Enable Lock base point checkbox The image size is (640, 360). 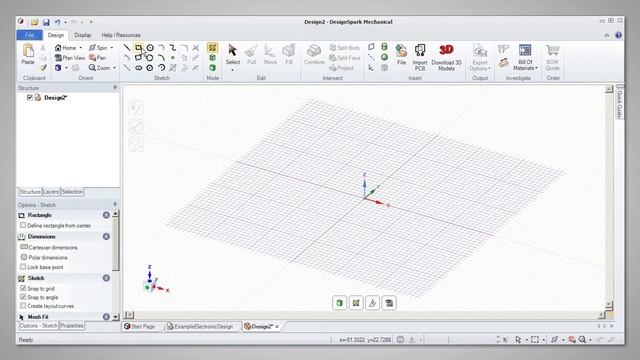pyautogui.click(x=23, y=267)
